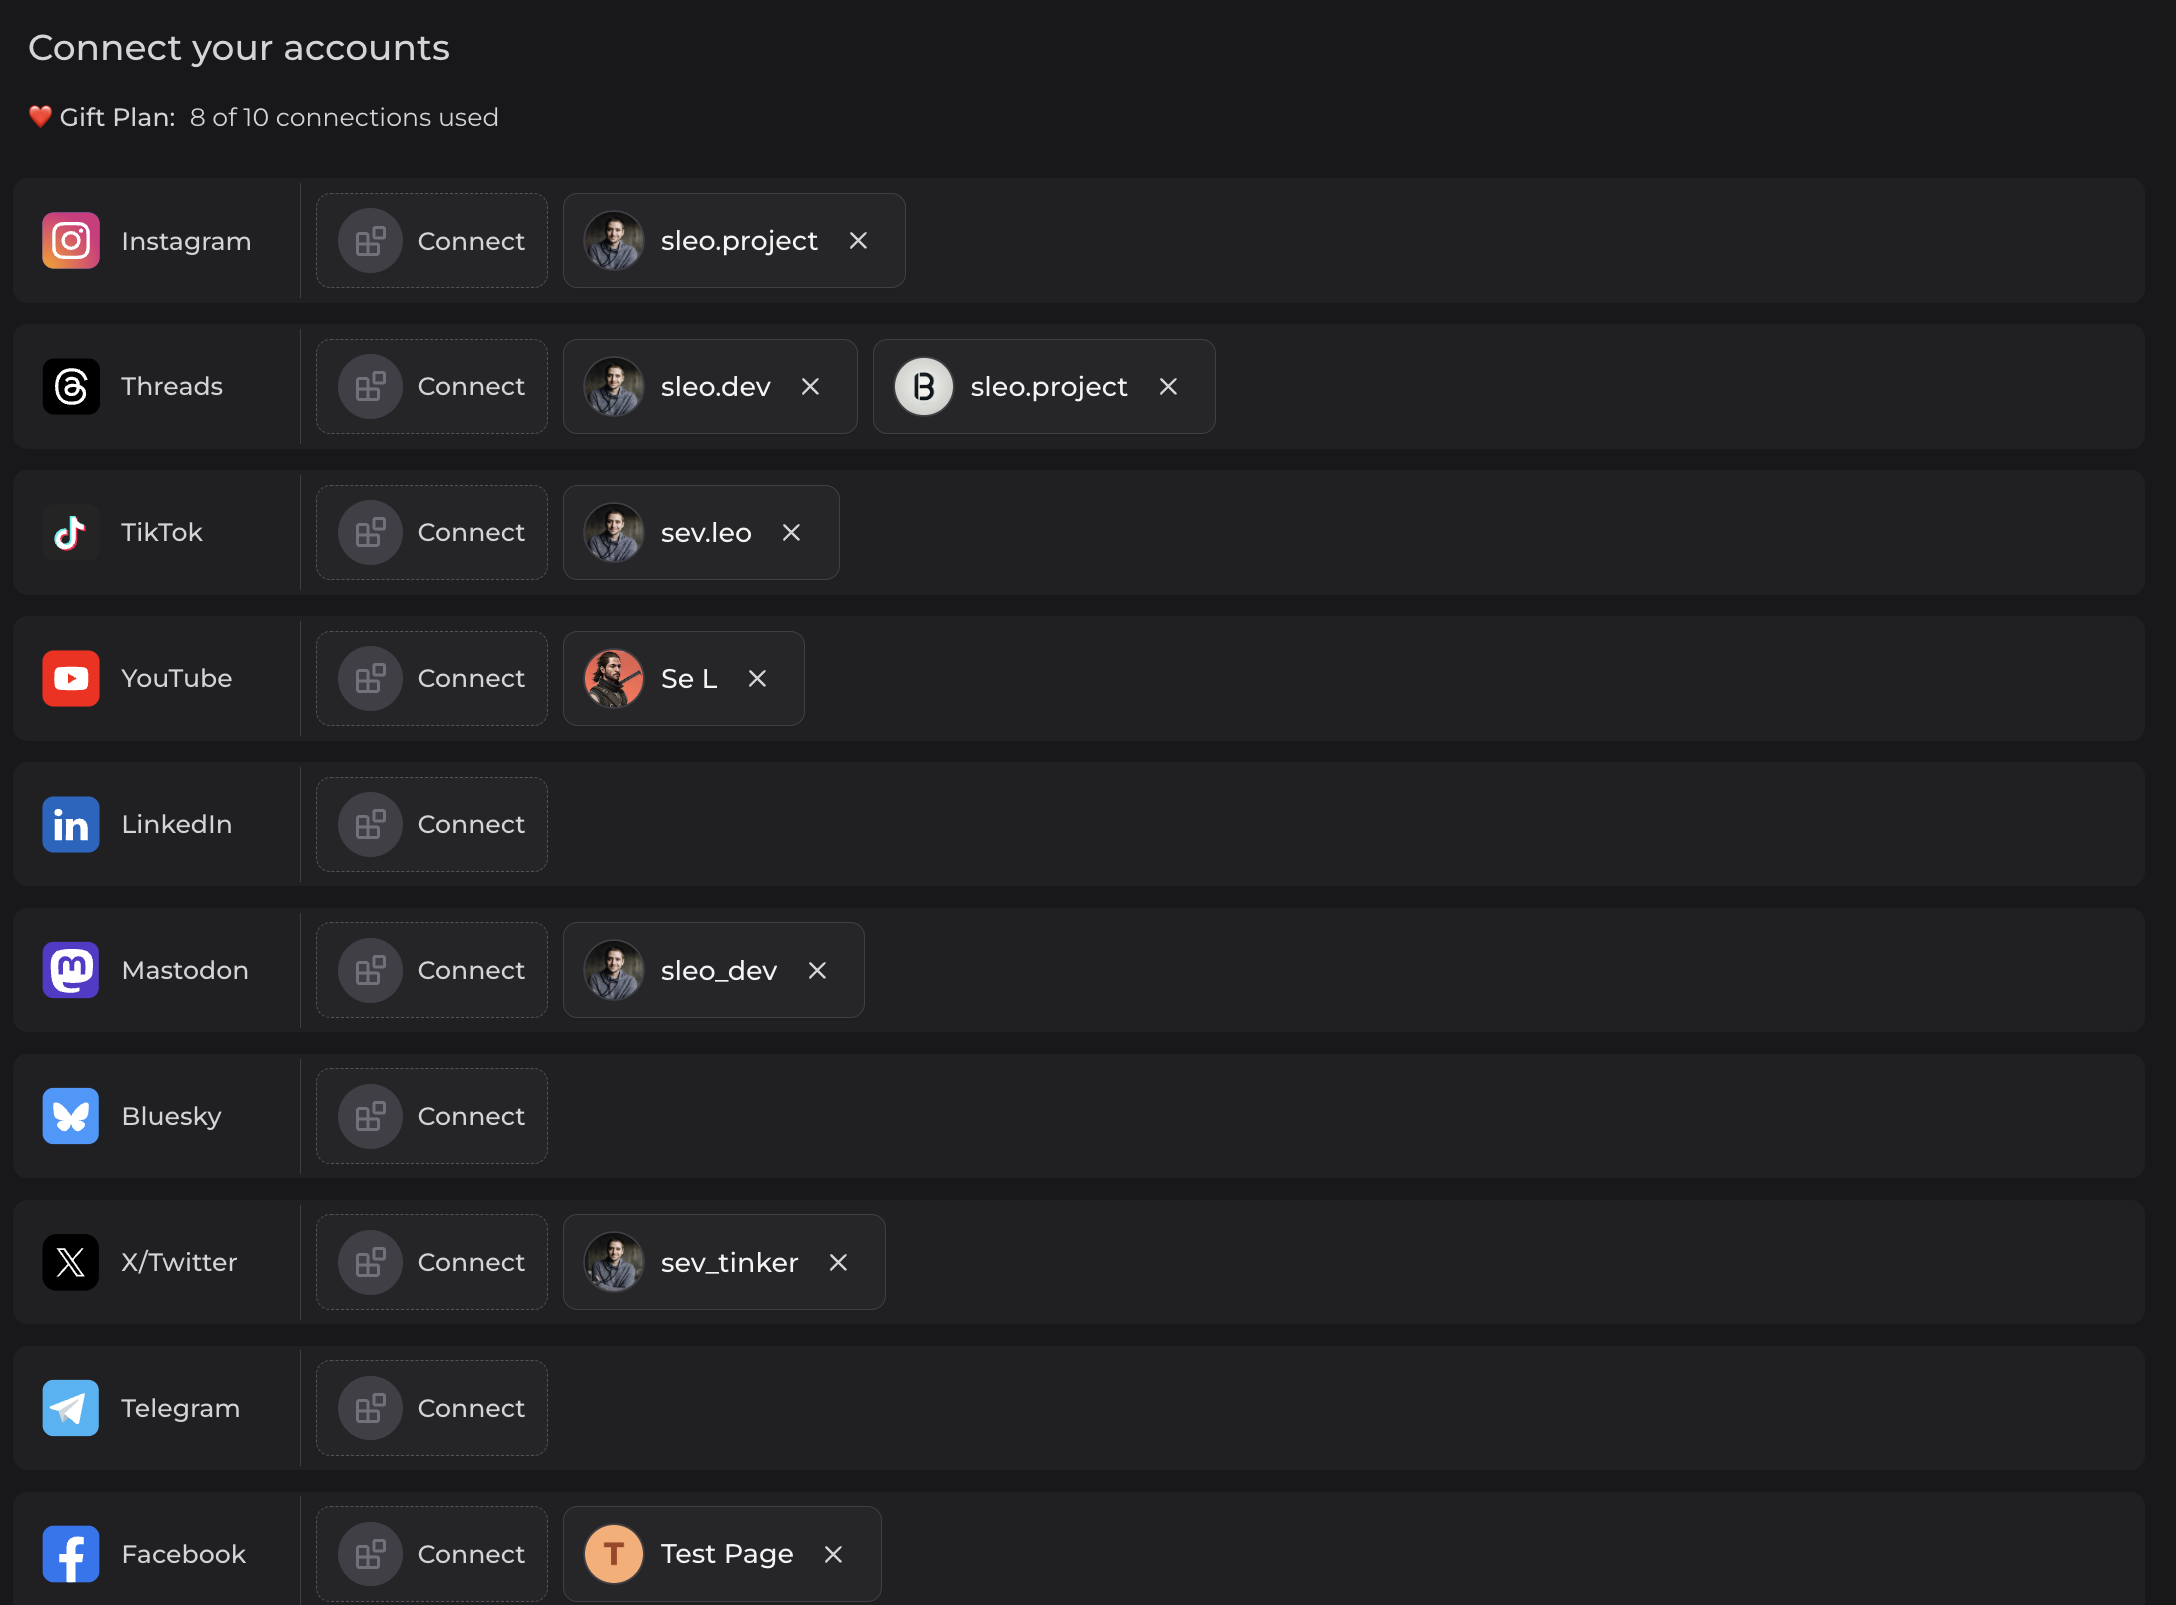2176x1605 pixels.
Task: Click the LinkedIn platform icon
Action: tap(71, 824)
